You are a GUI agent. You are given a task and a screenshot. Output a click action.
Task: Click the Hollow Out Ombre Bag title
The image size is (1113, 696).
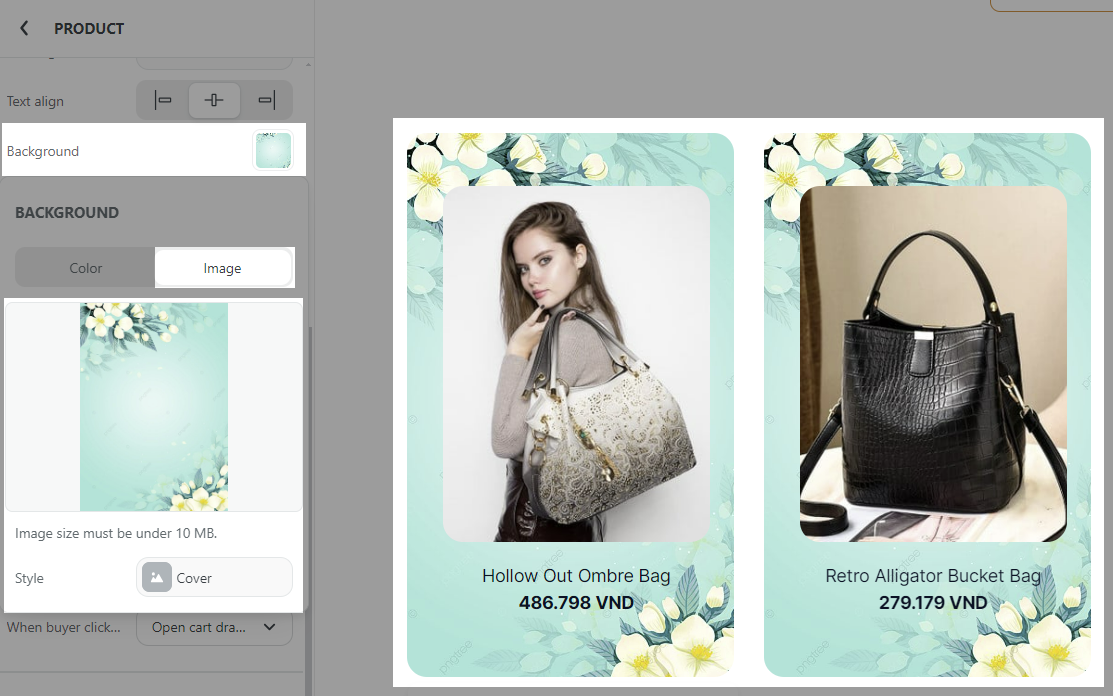point(576,576)
